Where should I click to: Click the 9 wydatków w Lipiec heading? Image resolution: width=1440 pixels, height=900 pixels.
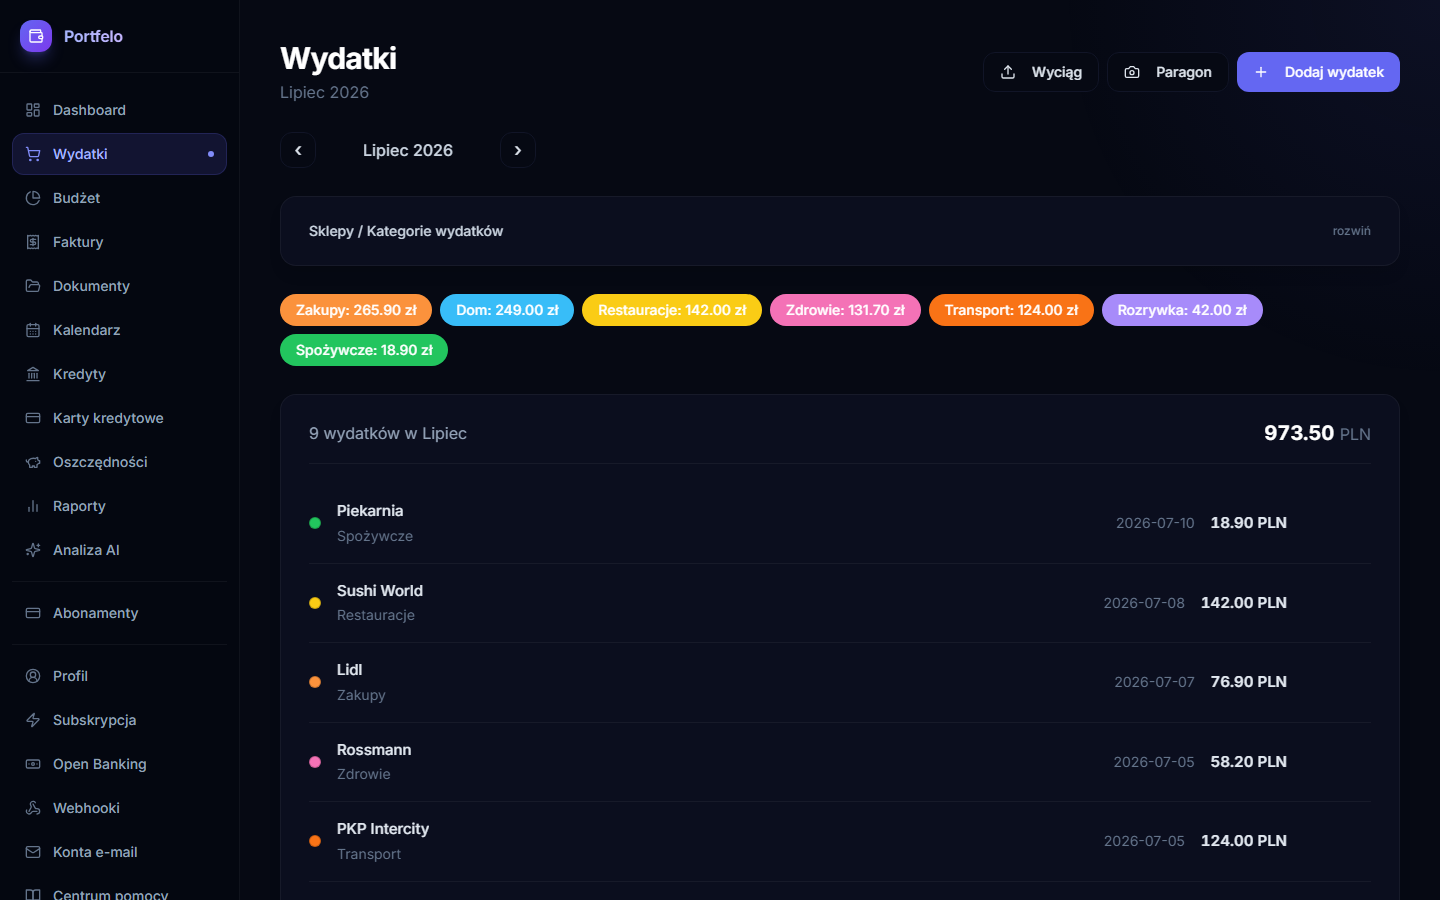(x=388, y=433)
